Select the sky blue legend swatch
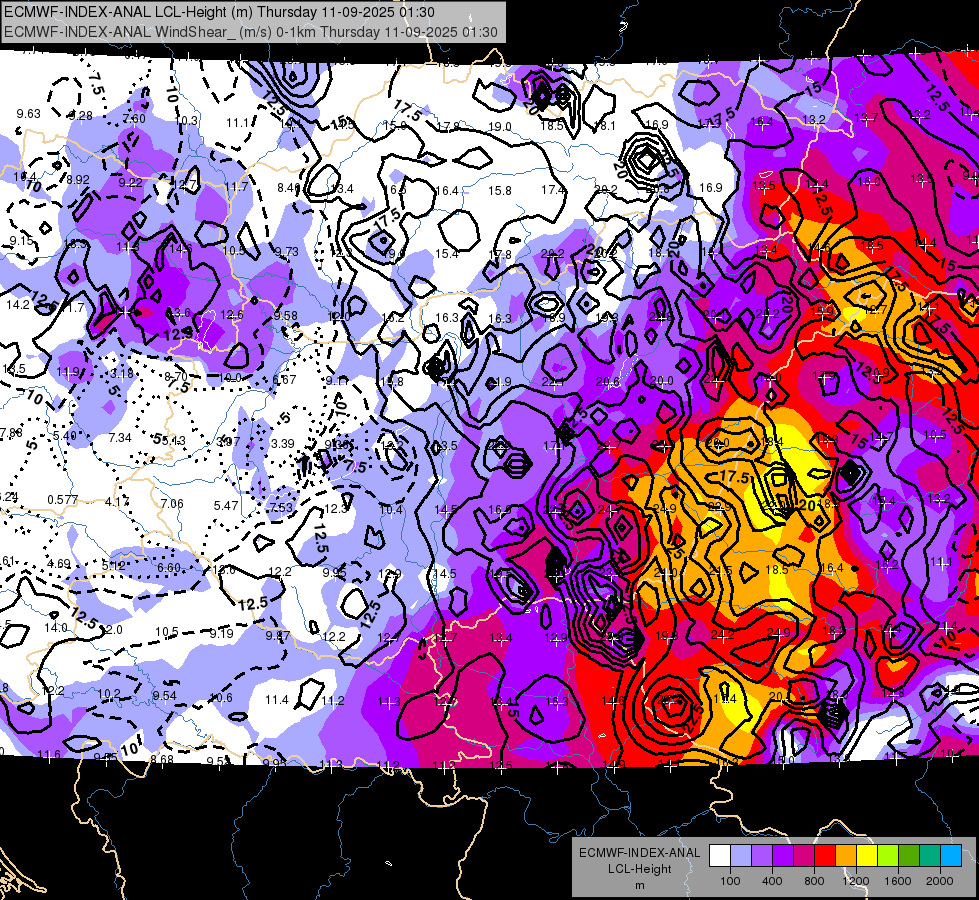Viewport: 979px width, 900px height. [x=951, y=856]
